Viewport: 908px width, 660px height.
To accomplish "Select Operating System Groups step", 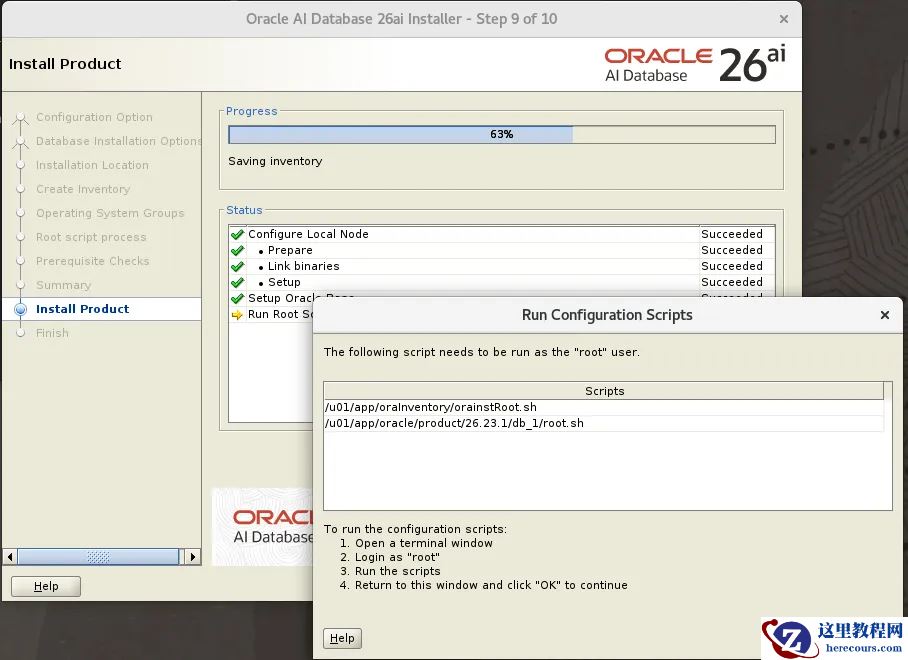I will coord(110,213).
